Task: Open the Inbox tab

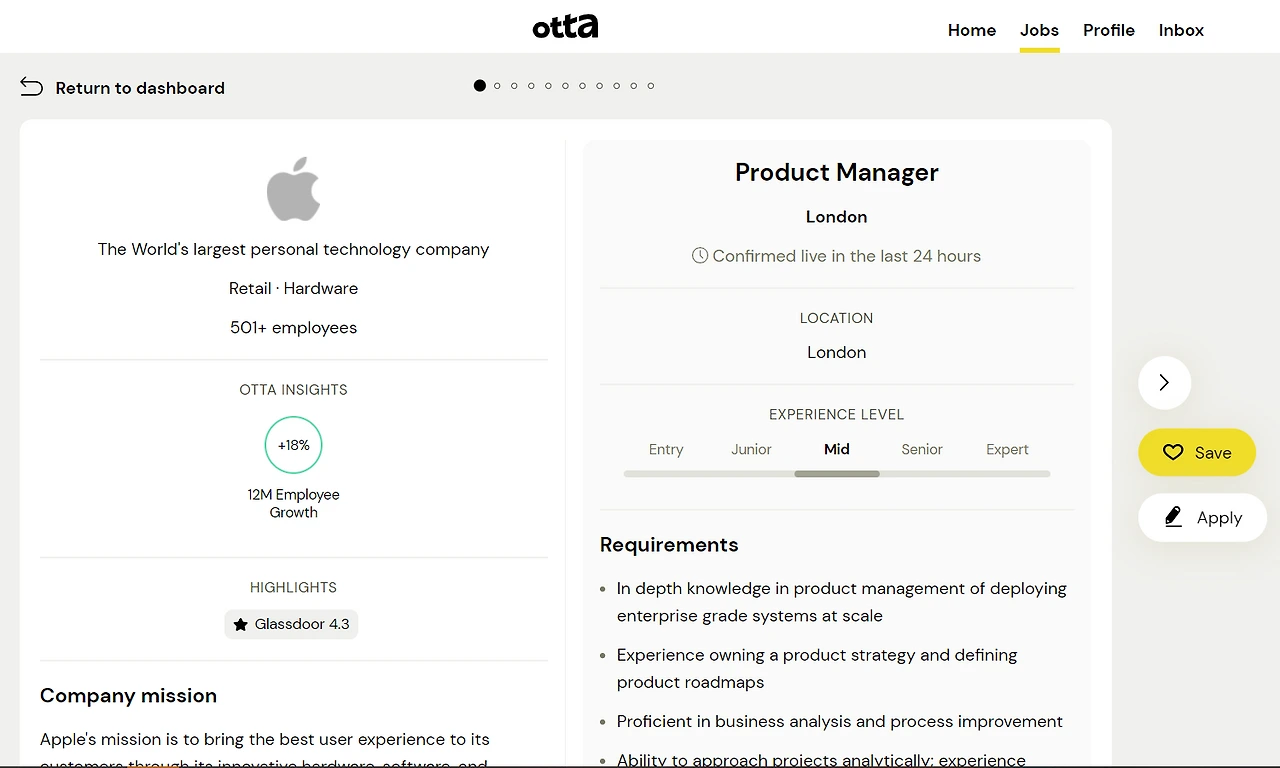Action: click(x=1181, y=30)
